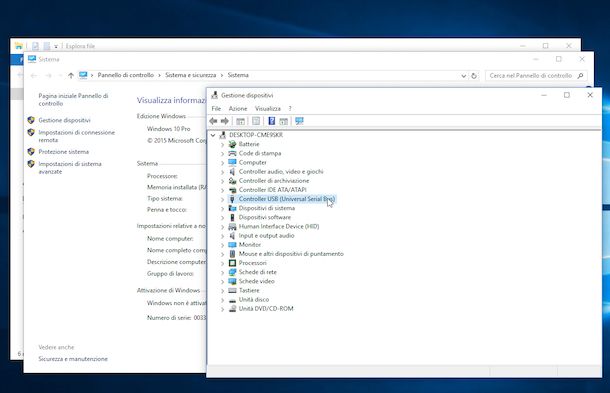Click the Dispositivi di sistema folder icon
Screen dimensions: 610x393
click(232, 208)
